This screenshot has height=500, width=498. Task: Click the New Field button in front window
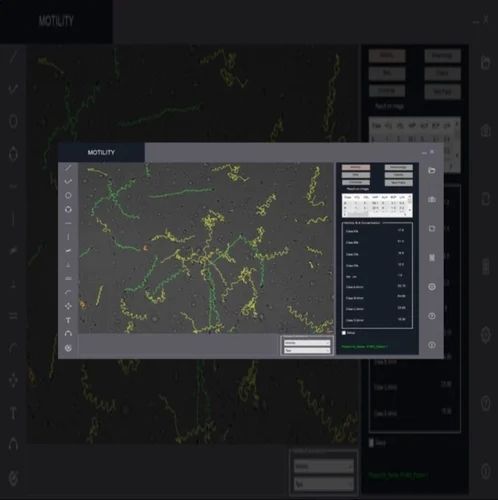click(x=398, y=183)
